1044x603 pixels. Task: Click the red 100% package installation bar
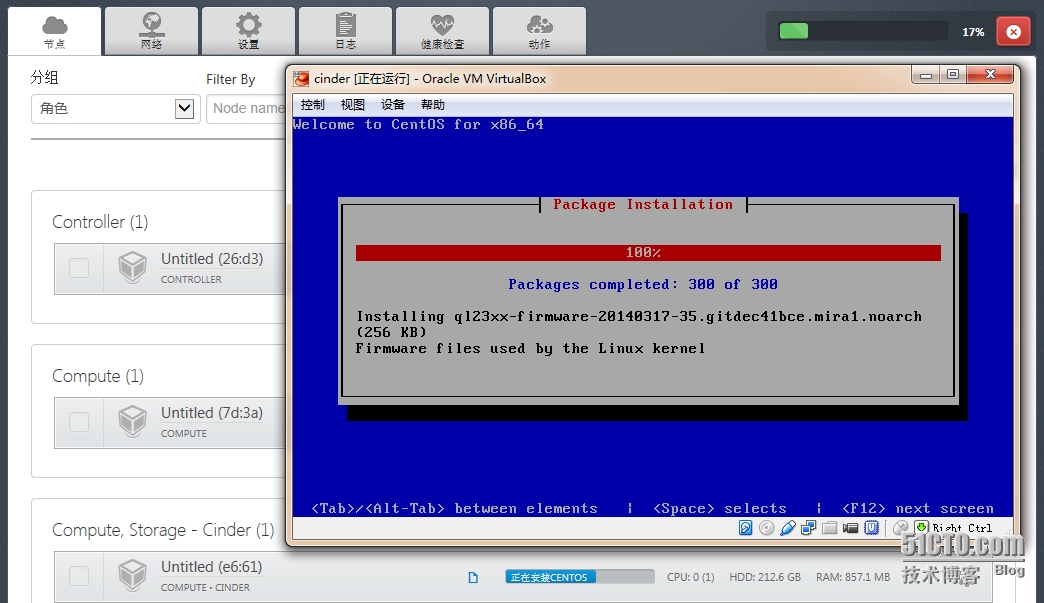click(x=648, y=253)
